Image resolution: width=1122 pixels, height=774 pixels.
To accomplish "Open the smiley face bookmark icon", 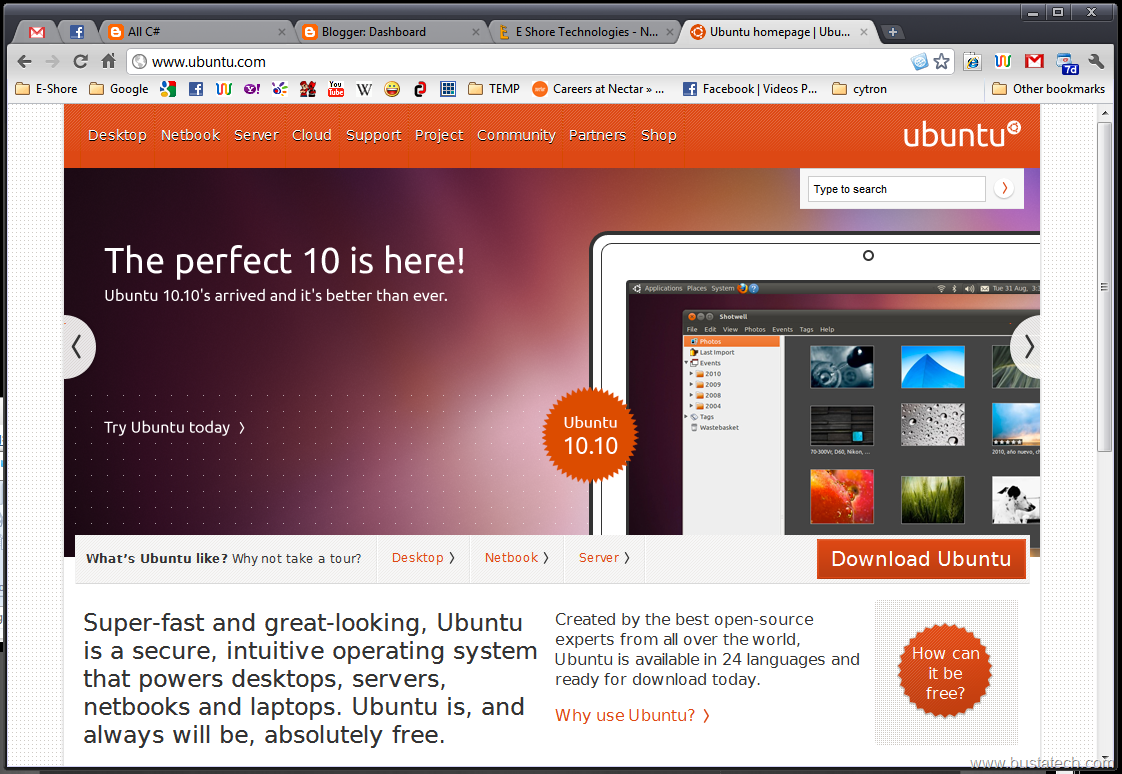I will (x=392, y=89).
